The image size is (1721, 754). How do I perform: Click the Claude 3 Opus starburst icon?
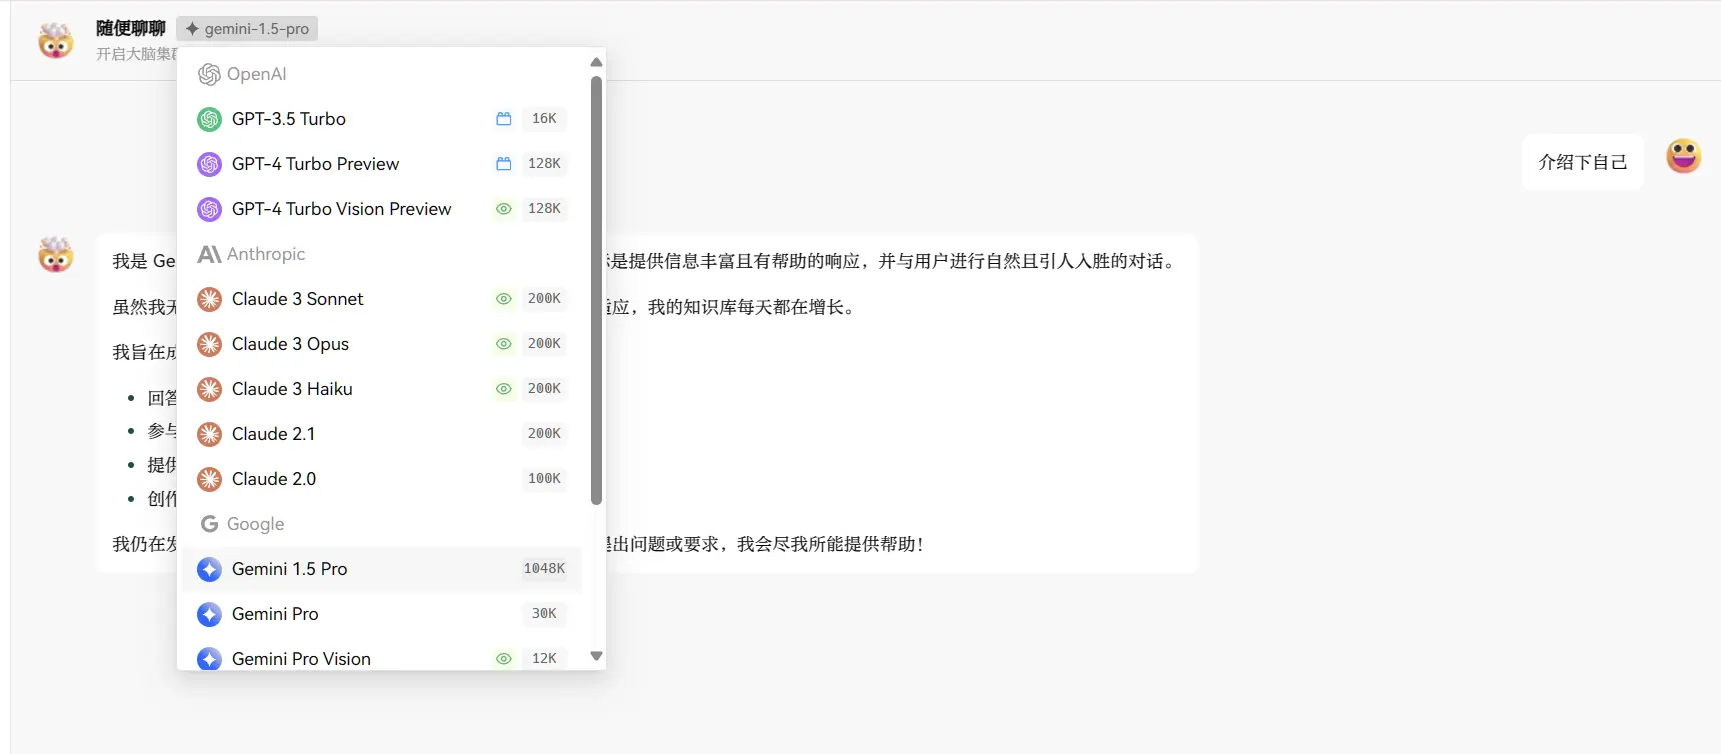(x=209, y=344)
